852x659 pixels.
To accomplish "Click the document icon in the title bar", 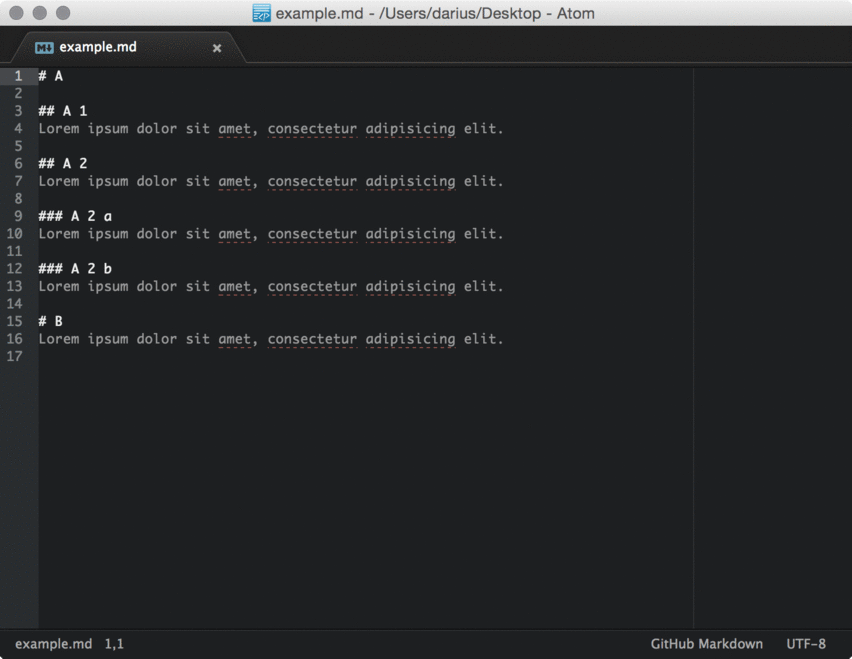I will click(261, 13).
